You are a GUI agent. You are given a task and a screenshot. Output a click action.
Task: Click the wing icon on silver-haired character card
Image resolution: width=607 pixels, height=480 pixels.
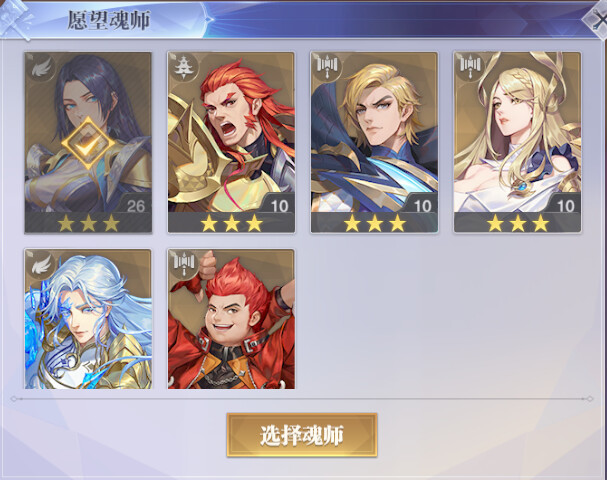tap(42, 264)
